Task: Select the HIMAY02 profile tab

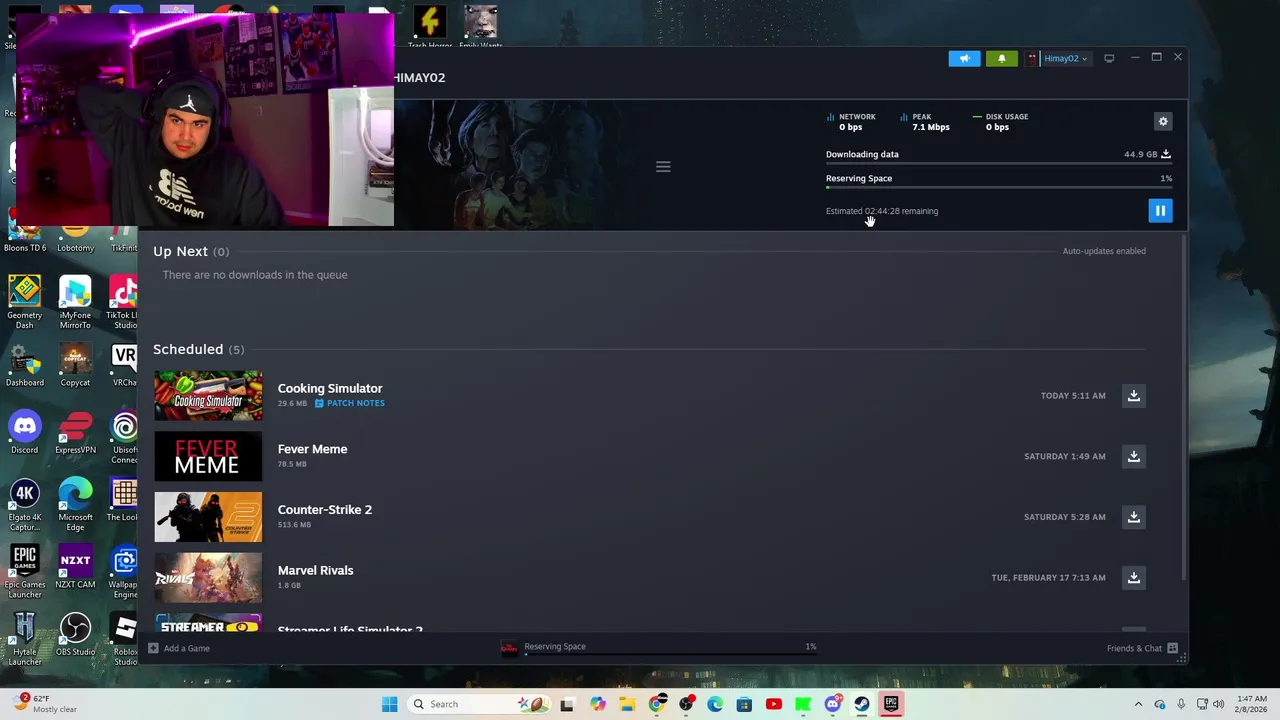Action: coord(419,77)
